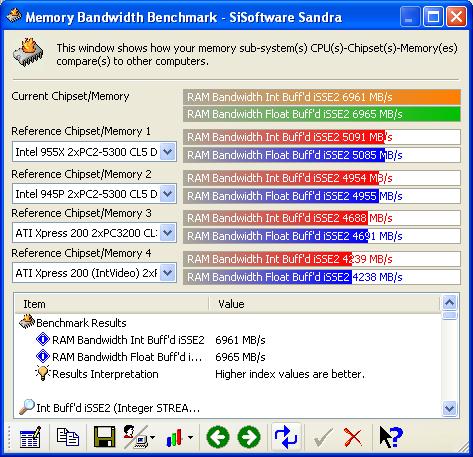
Task: Open the module options table icon
Action: point(30,437)
